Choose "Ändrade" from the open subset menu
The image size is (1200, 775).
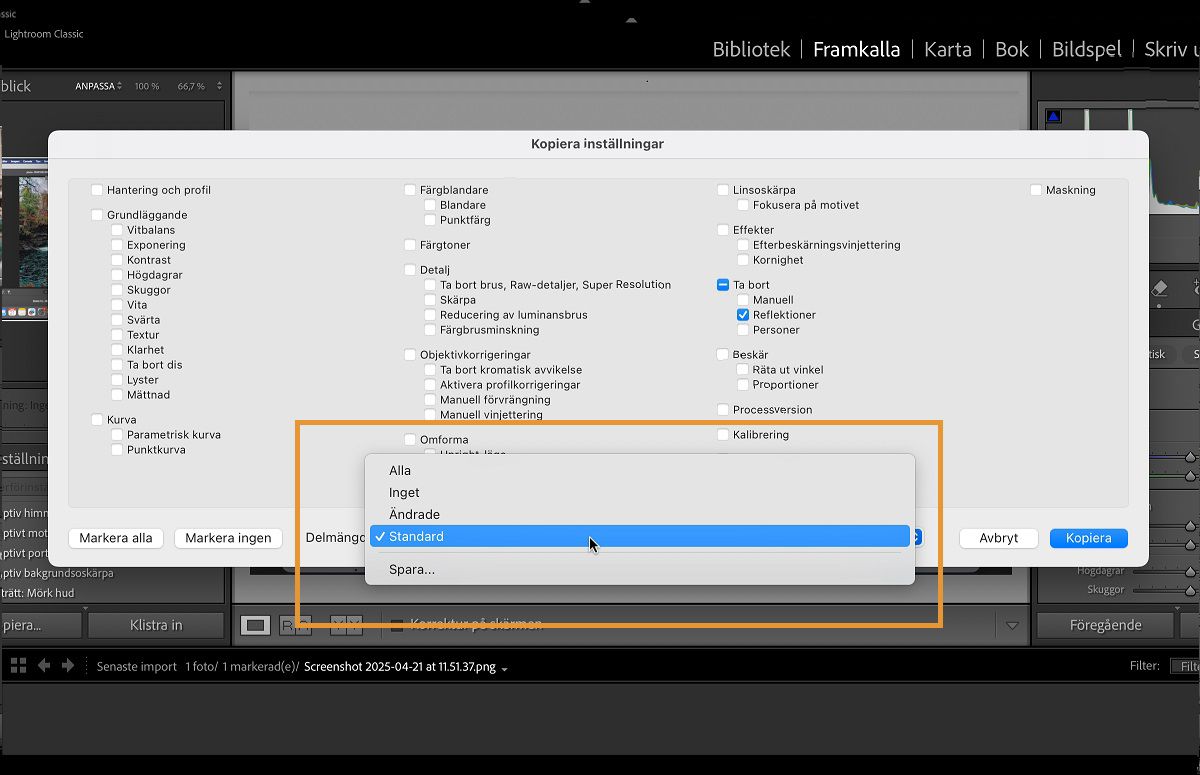click(414, 514)
